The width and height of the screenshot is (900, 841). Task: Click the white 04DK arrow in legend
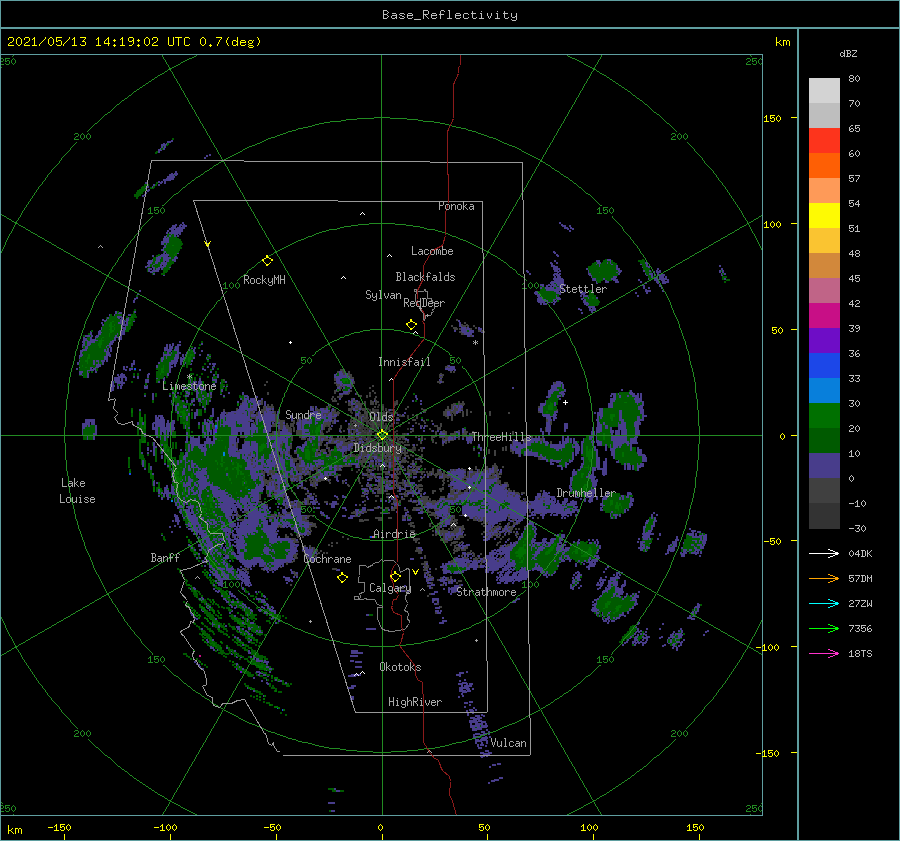[824, 553]
